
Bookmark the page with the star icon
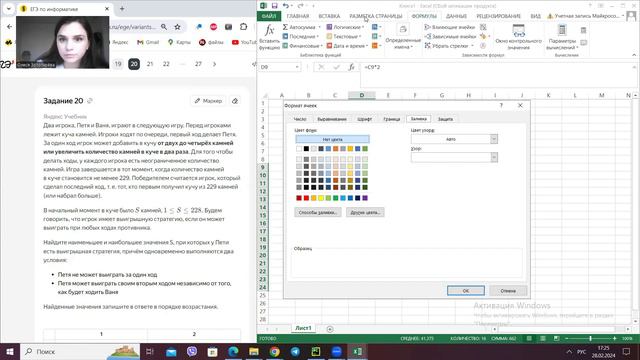click(x=177, y=27)
